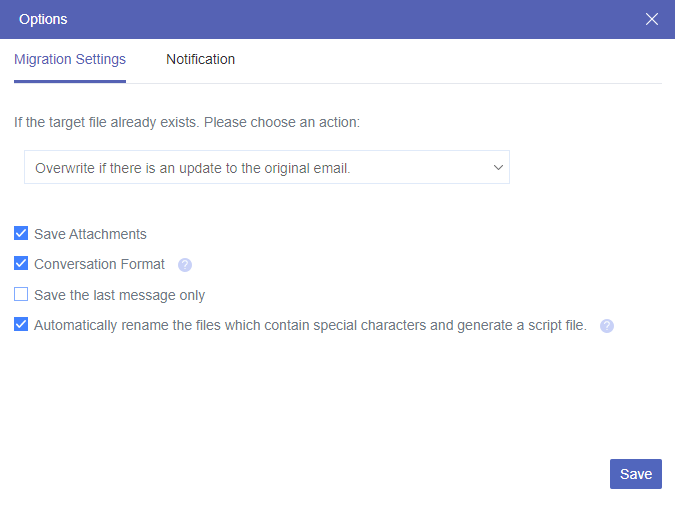Switch to the Notification tab
675x506 pixels.
(x=200, y=59)
